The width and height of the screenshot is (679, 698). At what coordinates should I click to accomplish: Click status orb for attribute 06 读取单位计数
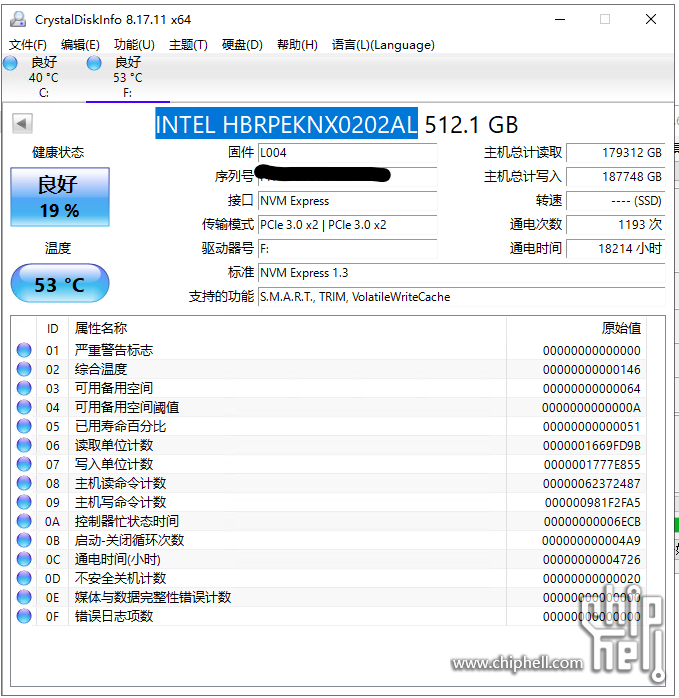click(24, 445)
